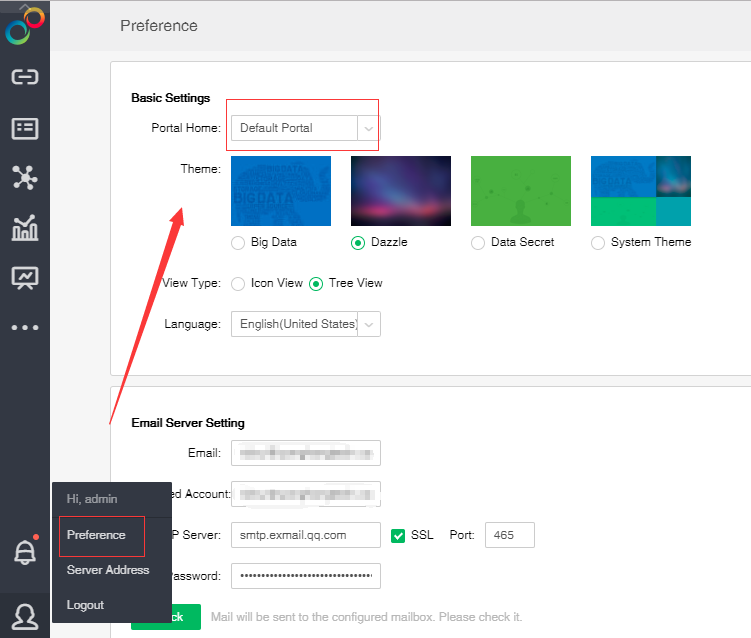Open the Language dropdown
751x638 pixels.
coord(369,324)
